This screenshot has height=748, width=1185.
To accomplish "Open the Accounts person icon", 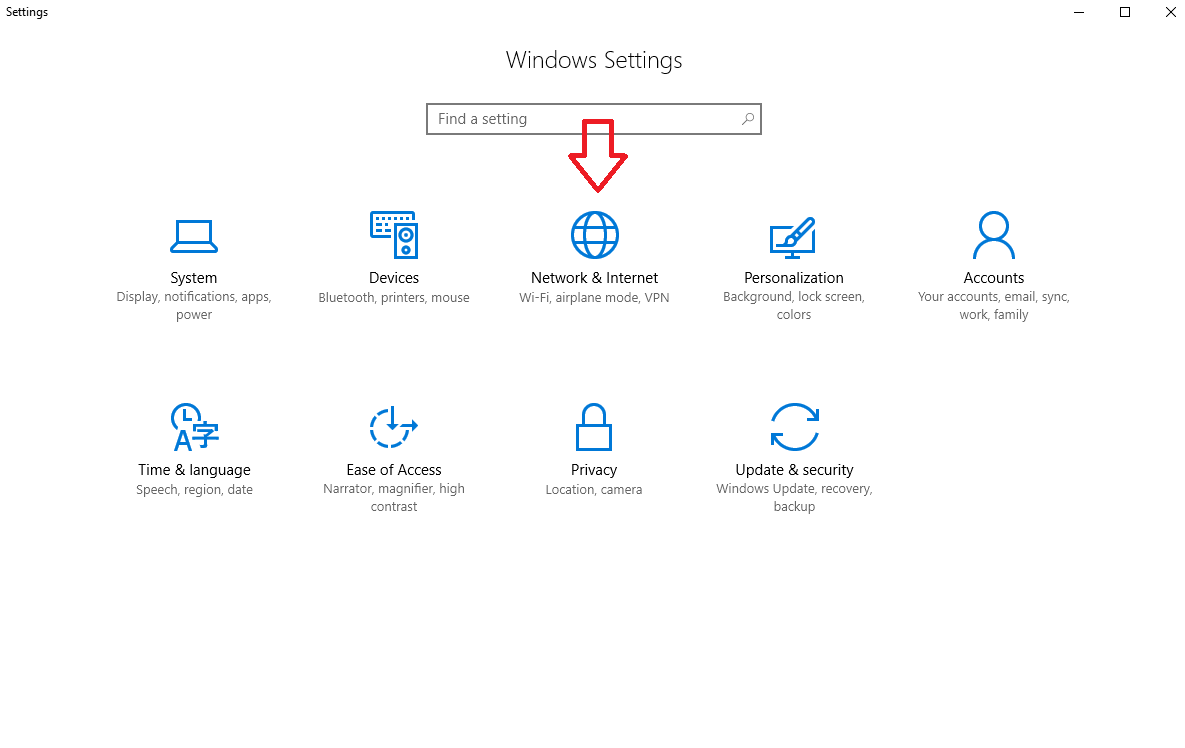I will tap(994, 235).
